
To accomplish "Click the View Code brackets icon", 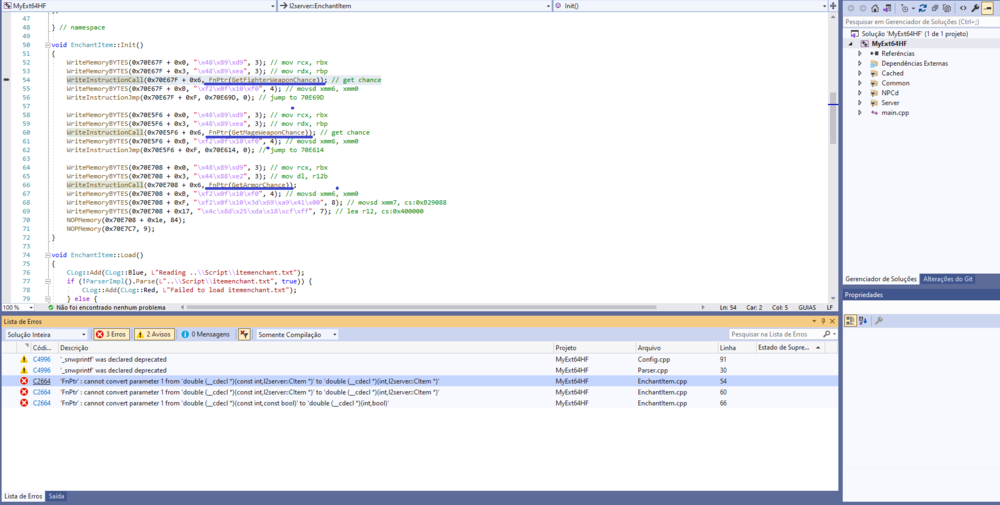I will (961, 8).
